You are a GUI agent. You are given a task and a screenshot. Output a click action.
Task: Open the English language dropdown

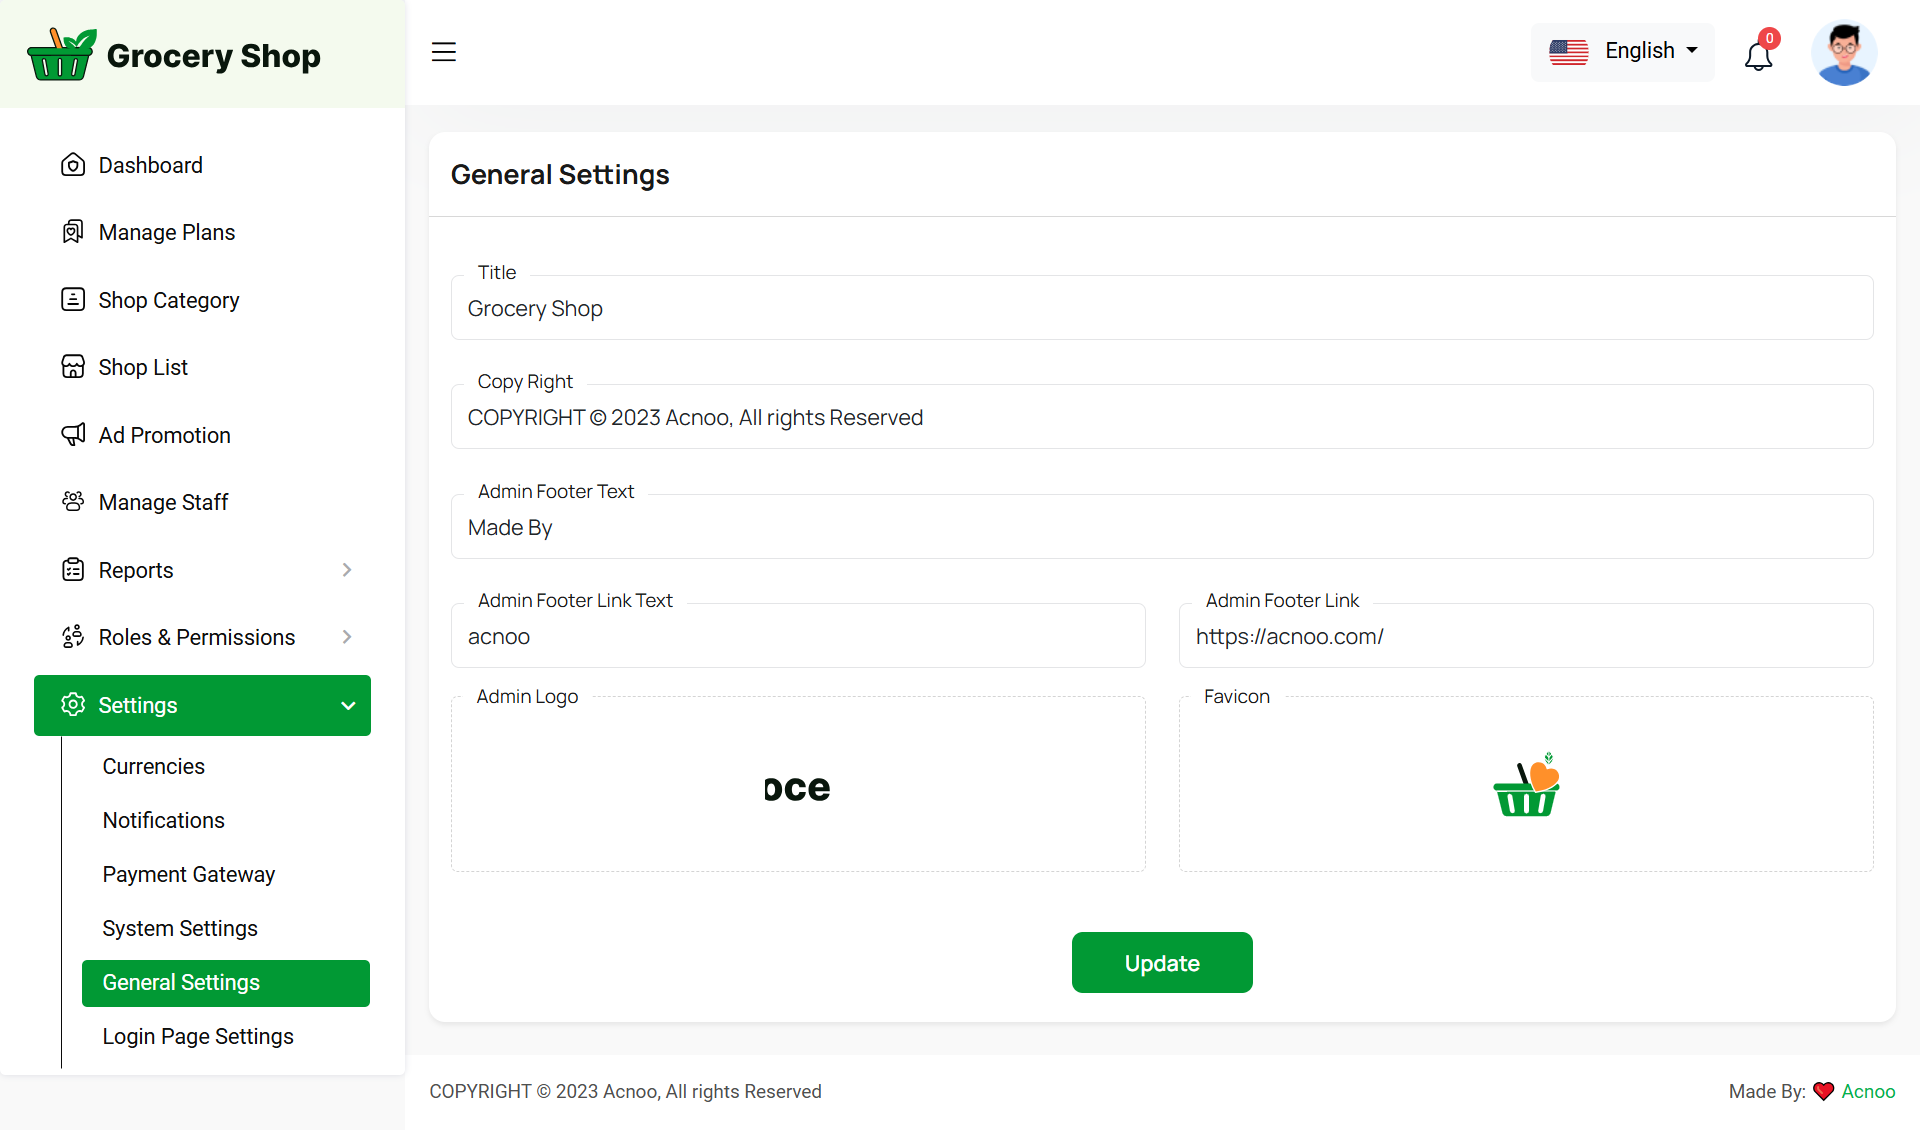pos(1623,51)
